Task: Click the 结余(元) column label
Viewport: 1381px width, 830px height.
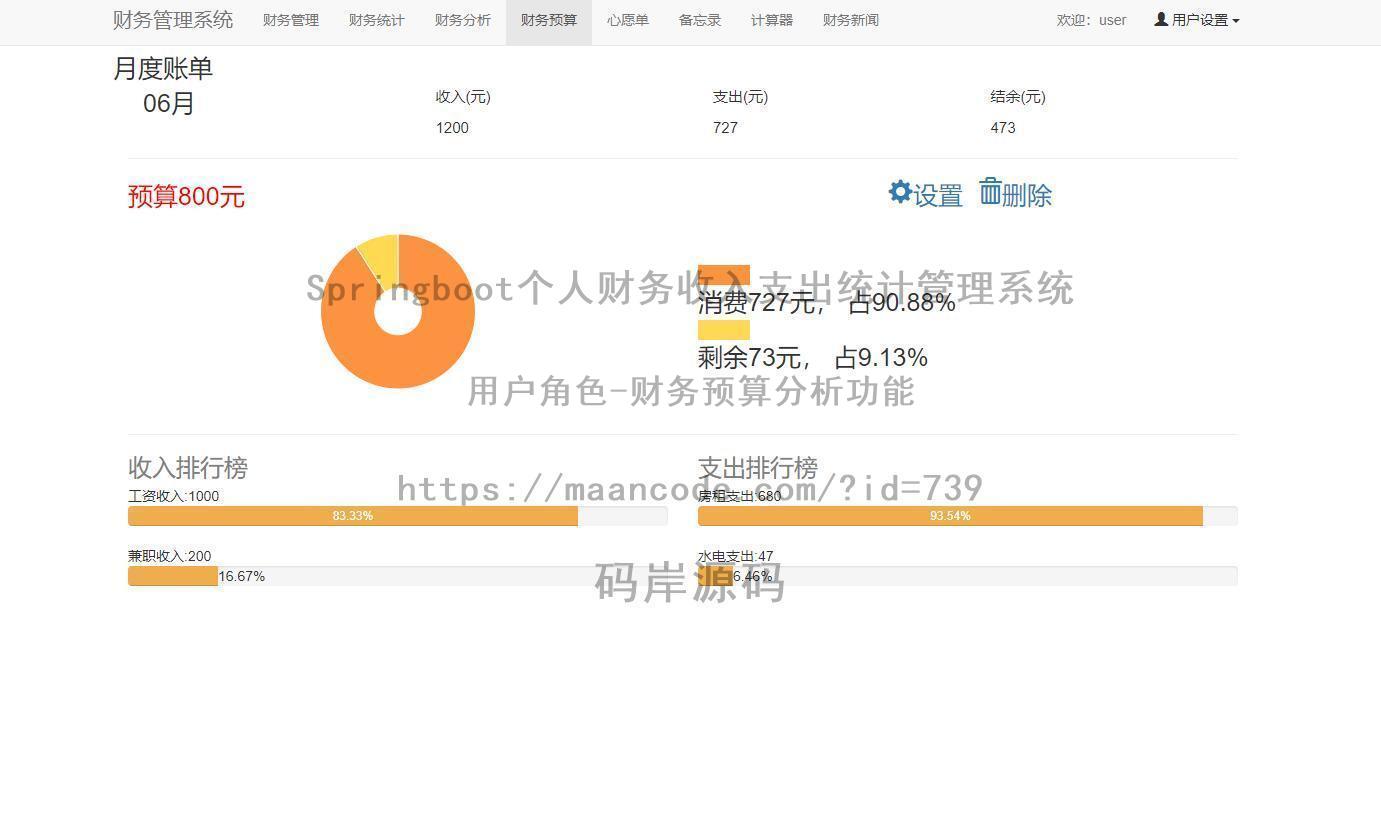Action: point(1018,97)
